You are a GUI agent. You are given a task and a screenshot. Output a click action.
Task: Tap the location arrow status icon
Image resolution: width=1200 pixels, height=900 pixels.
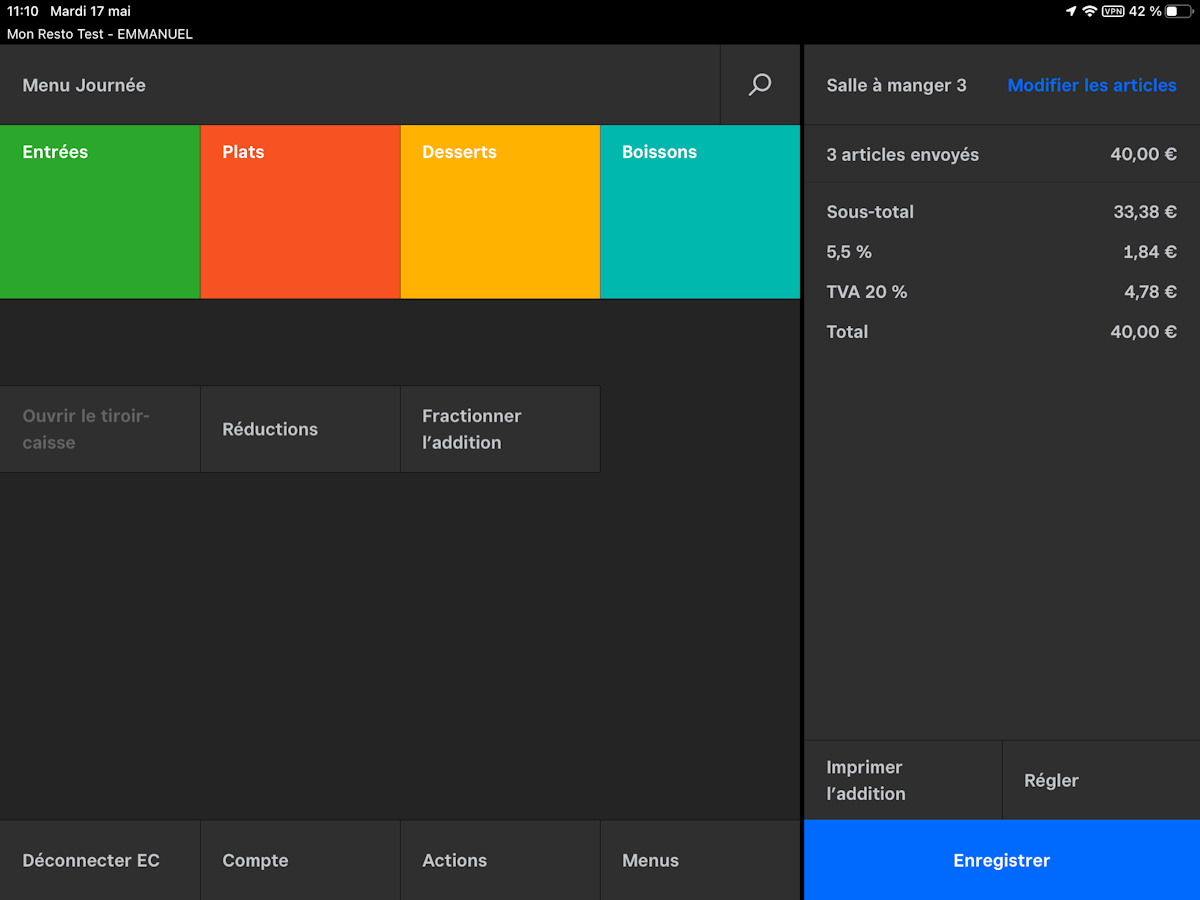pyautogui.click(x=1071, y=11)
